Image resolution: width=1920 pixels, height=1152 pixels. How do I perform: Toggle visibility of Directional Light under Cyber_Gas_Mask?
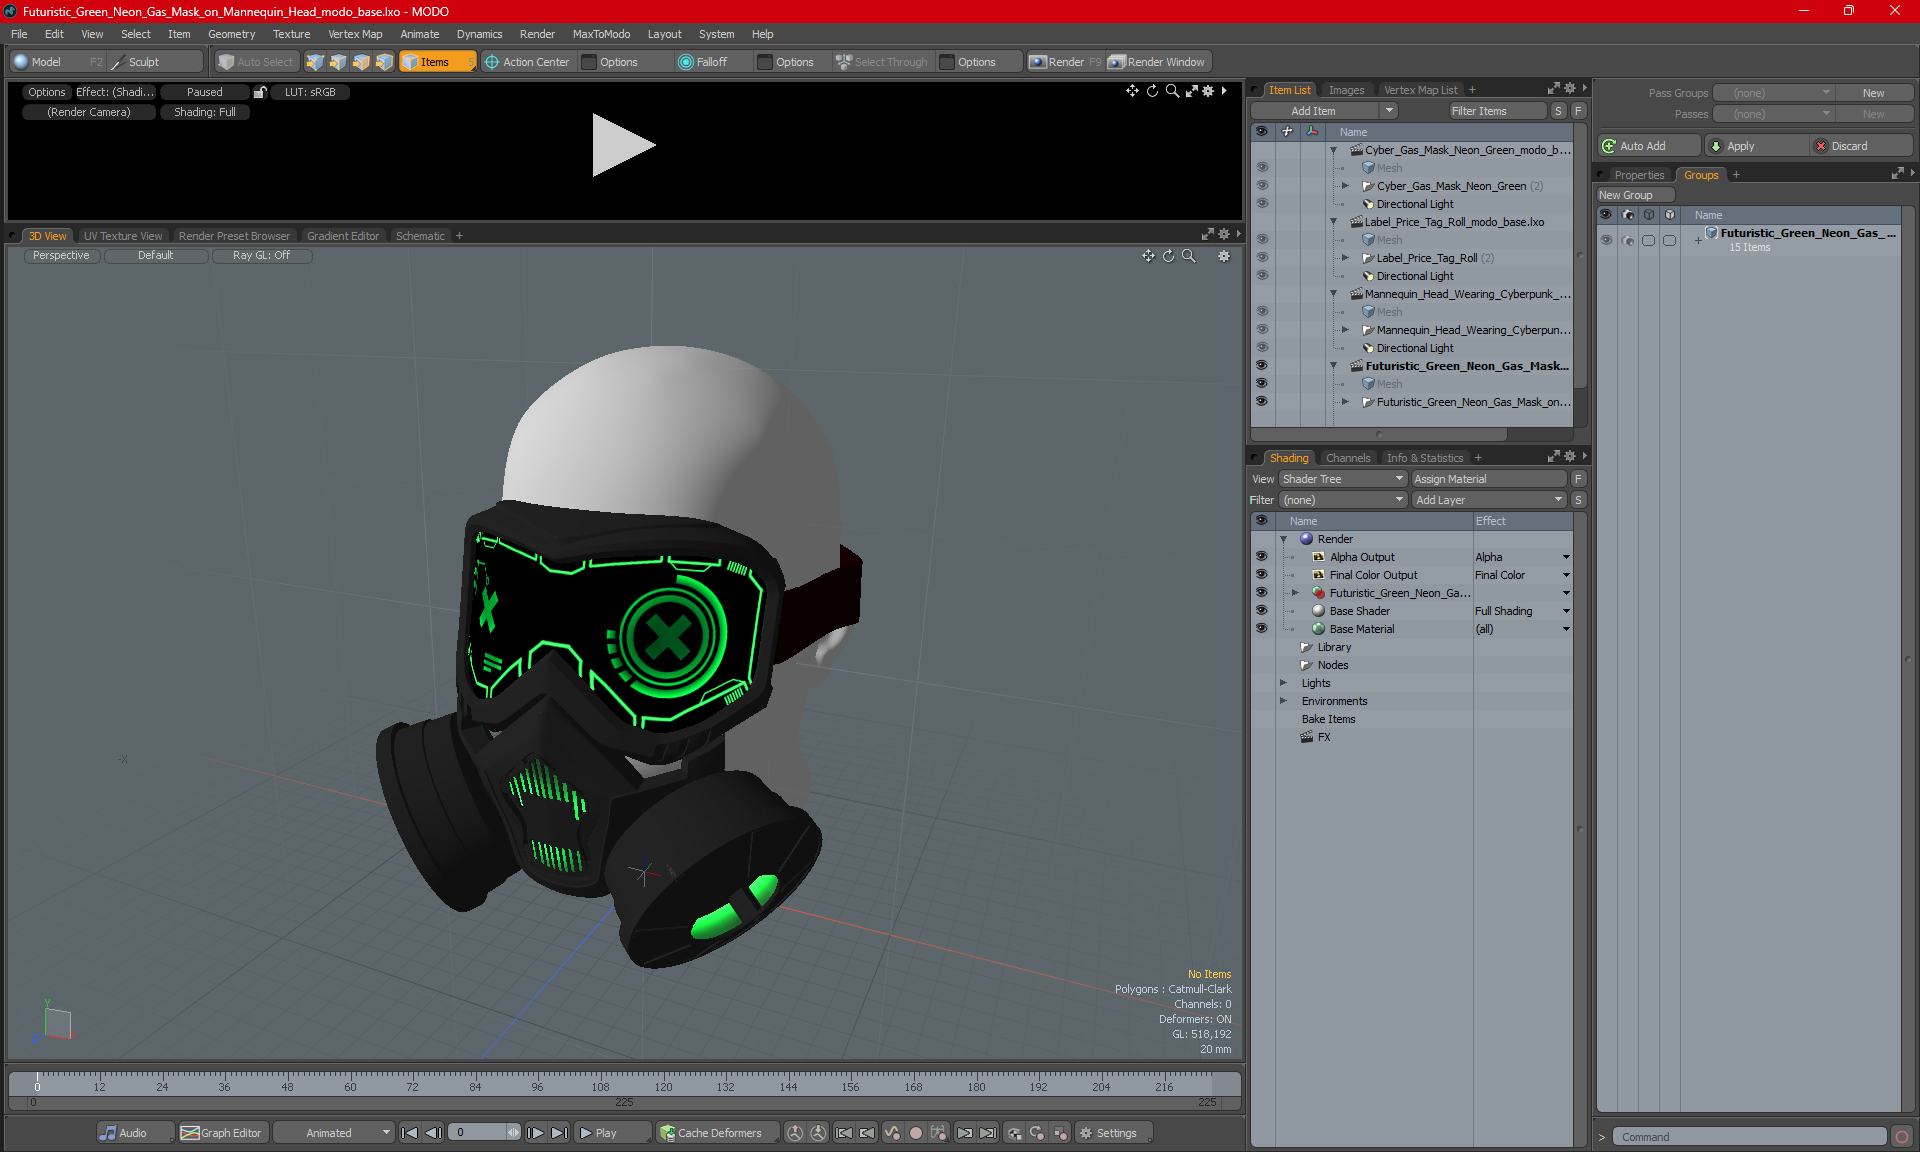(1259, 203)
